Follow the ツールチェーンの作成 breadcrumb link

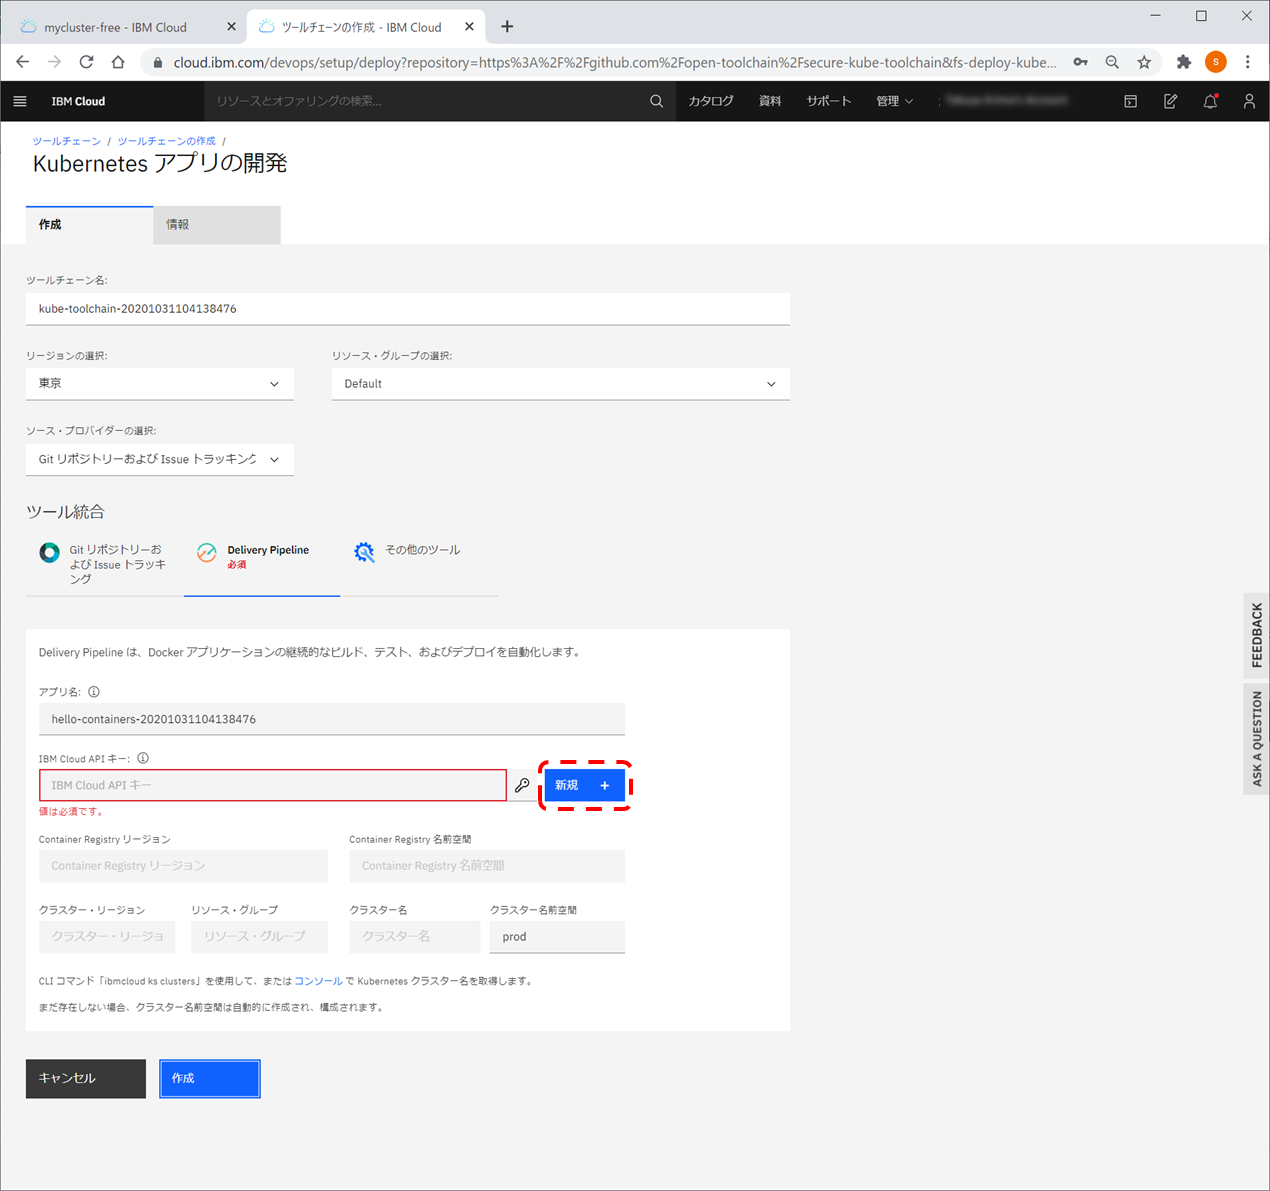(166, 141)
